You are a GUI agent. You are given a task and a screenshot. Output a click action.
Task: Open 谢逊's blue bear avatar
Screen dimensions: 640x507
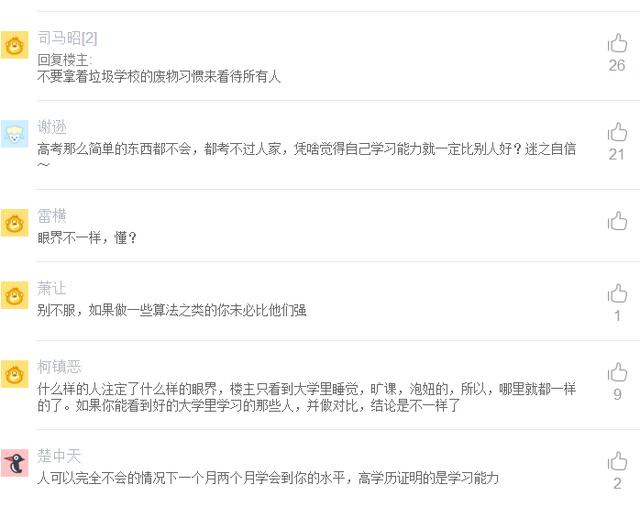click(x=15, y=134)
